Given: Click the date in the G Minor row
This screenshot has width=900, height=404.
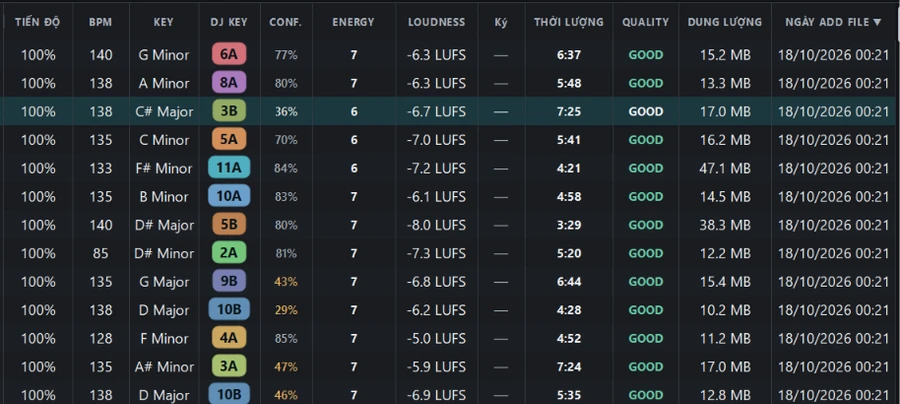Looking at the screenshot, I should pyautogui.click(x=833, y=55).
